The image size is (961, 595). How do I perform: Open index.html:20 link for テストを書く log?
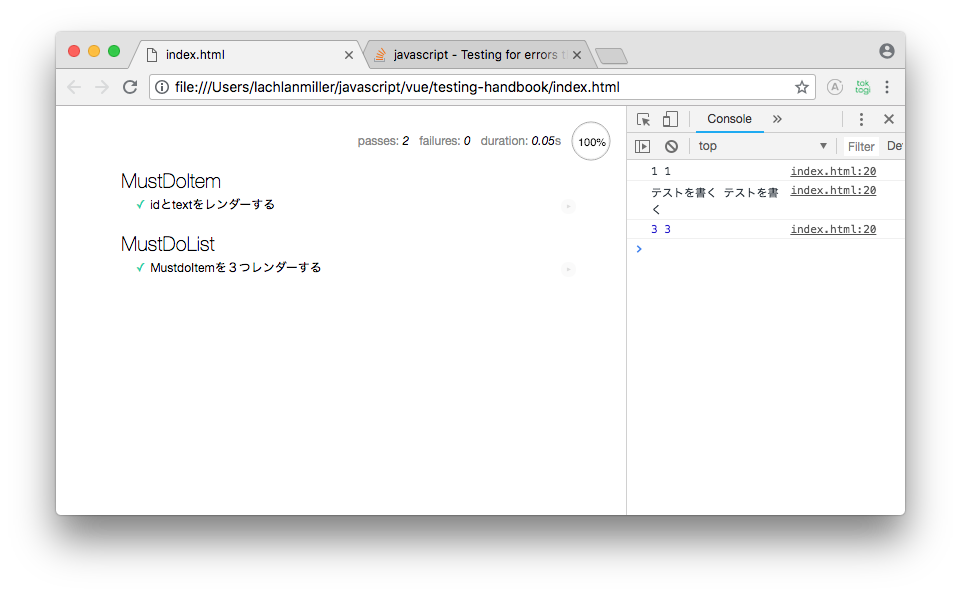833,190
